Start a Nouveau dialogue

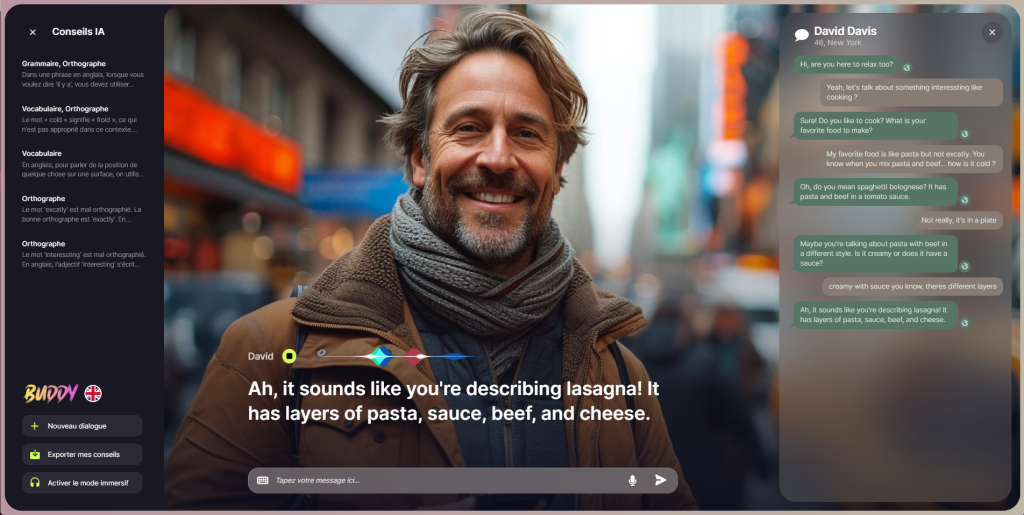(x=82, y=426)
